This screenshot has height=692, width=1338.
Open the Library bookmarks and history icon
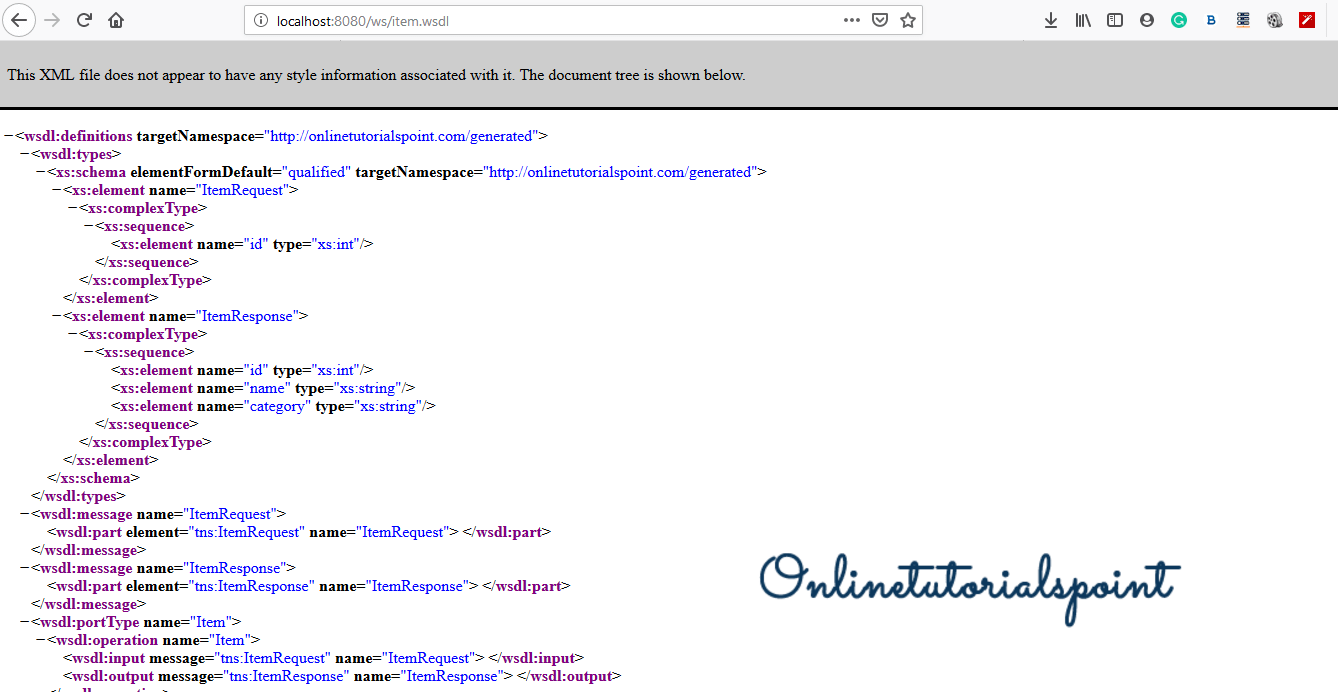click(x=1083, y=20)
